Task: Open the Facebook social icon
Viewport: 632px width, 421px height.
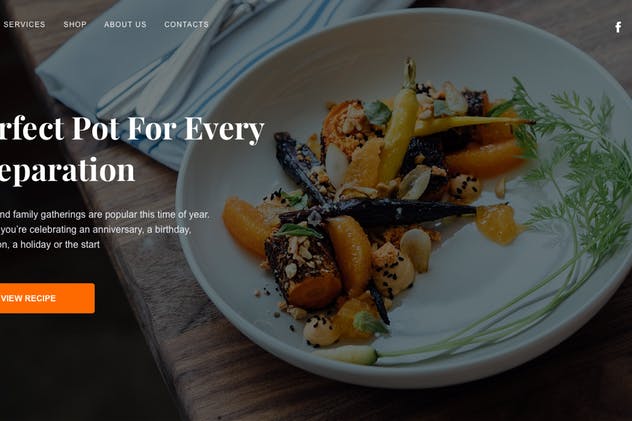Action: (618, 27)
